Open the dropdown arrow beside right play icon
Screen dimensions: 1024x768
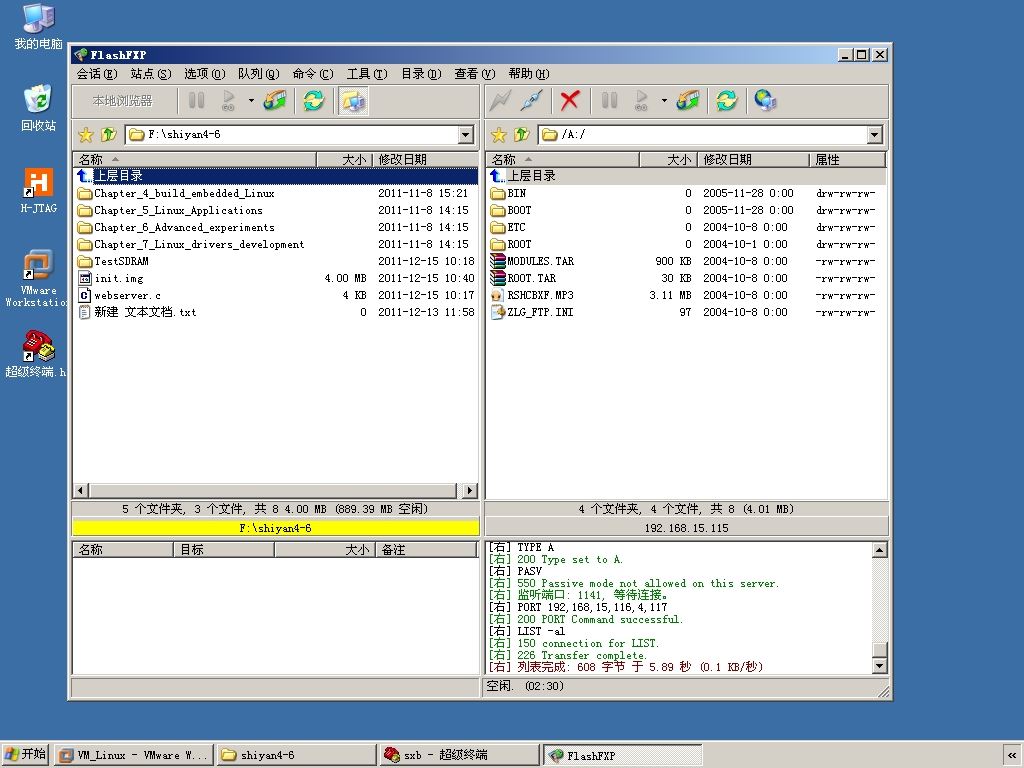coord(664,101)
